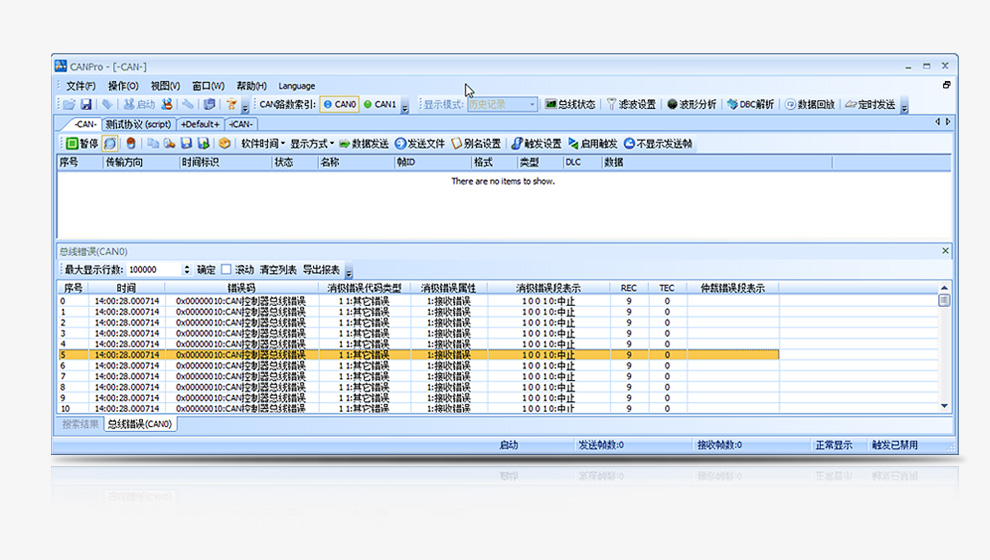This screenshot has width=990, height=560.
Task: Open the Language menu
Action: pos(297,86)
